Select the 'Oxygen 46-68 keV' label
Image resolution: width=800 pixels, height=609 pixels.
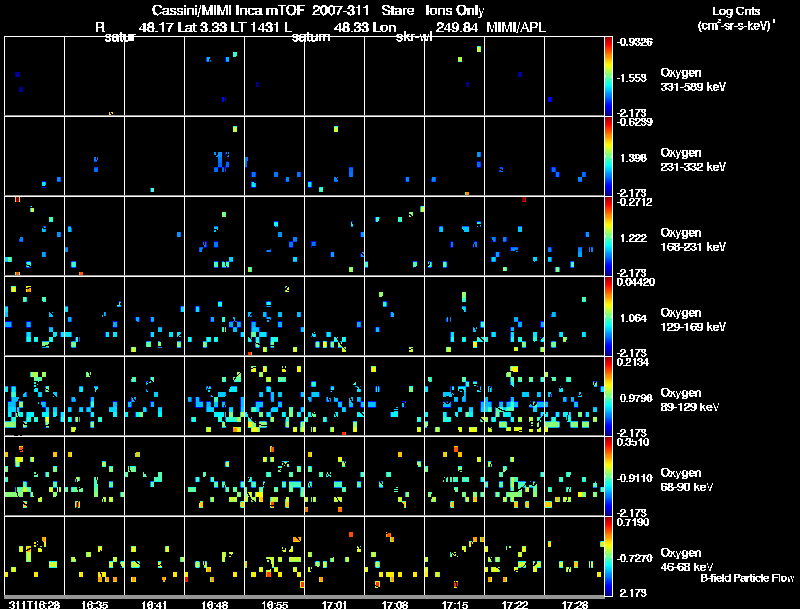click(x=687, y=560)
